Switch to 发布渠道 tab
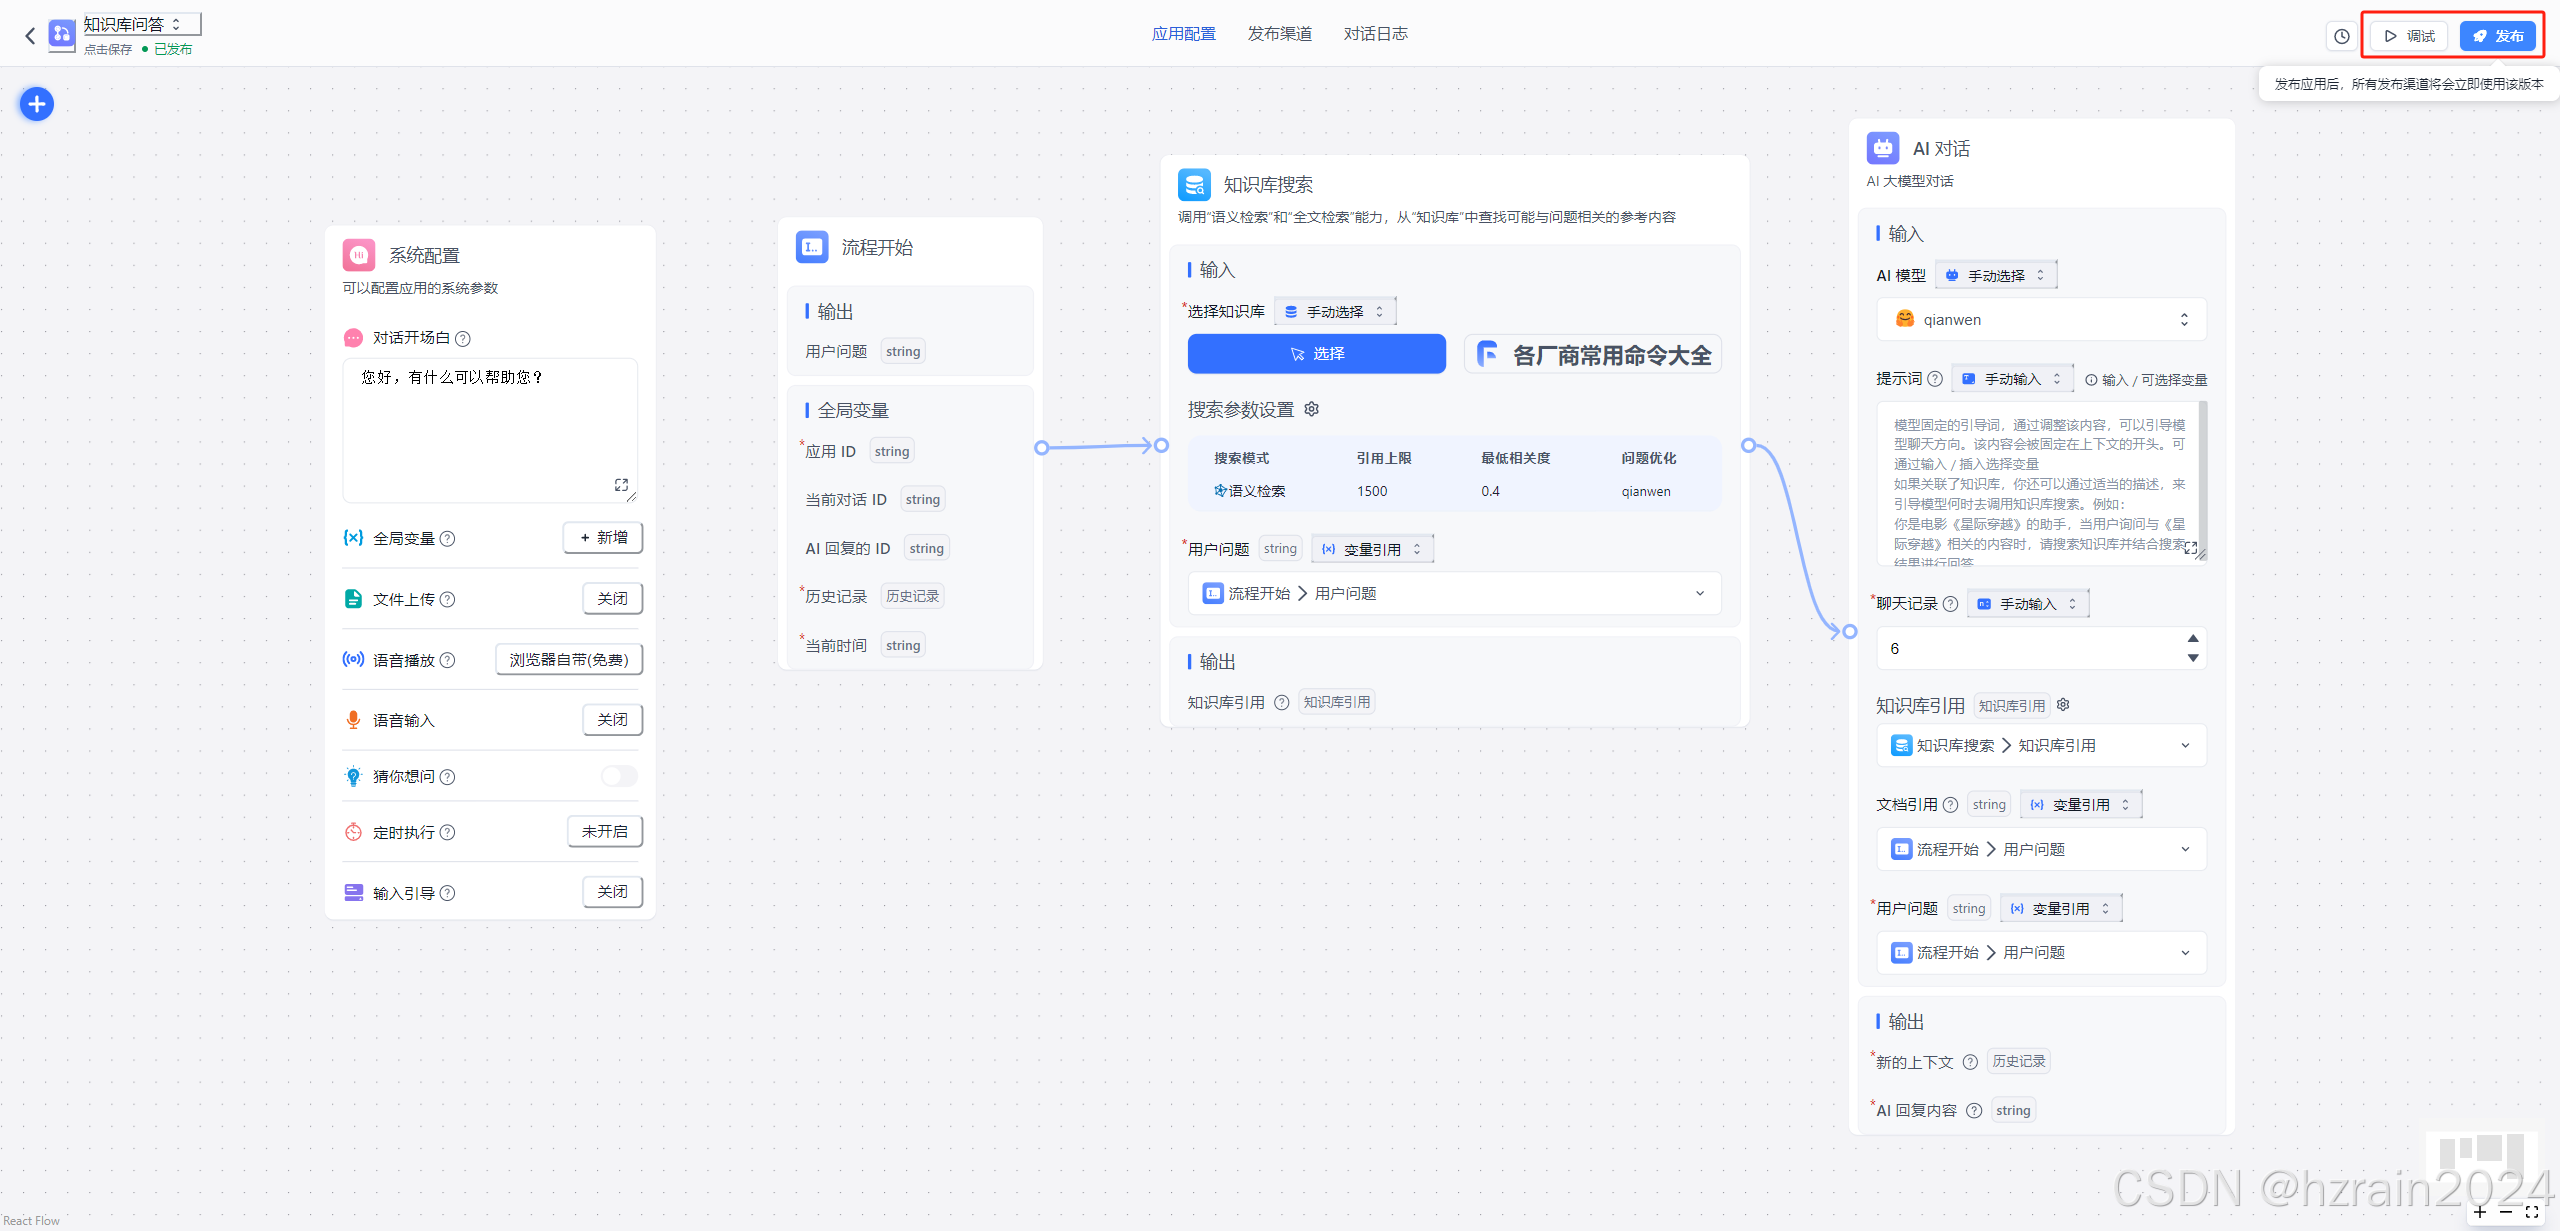Image resolution: width=2560 pixels, height=1231 pixels. point(1279,34)
